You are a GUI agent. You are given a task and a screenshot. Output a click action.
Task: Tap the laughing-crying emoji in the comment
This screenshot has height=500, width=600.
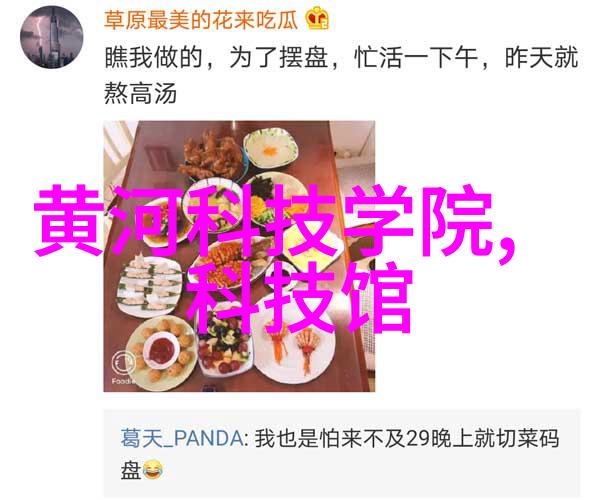[153, 470]
